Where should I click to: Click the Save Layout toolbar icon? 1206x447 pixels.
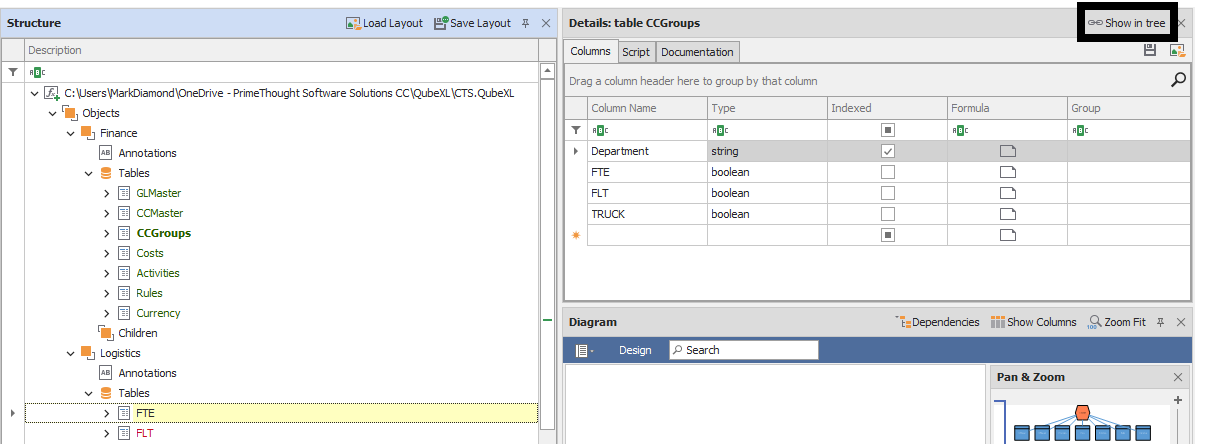(x=441, y=23)
